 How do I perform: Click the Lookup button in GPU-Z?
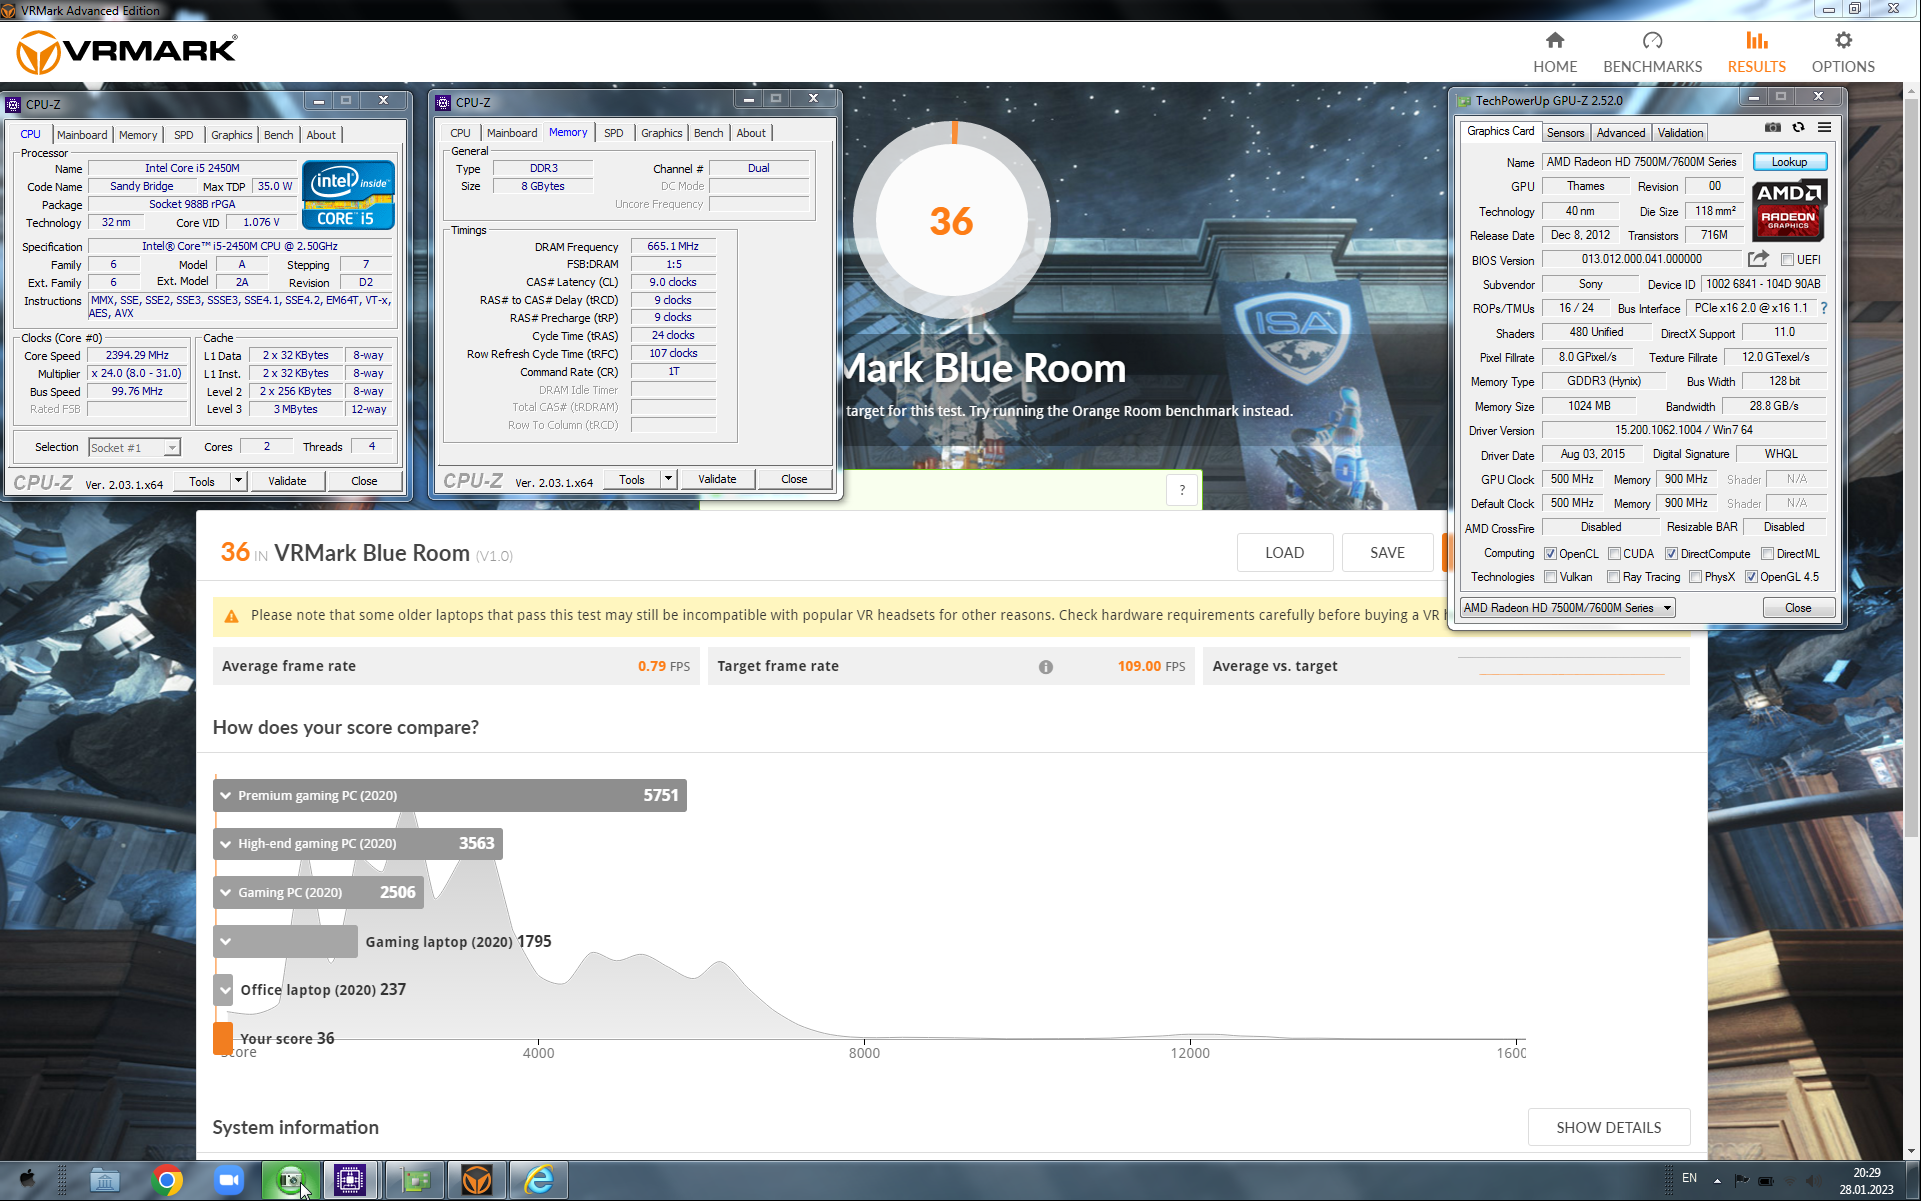coord(1789,162)
